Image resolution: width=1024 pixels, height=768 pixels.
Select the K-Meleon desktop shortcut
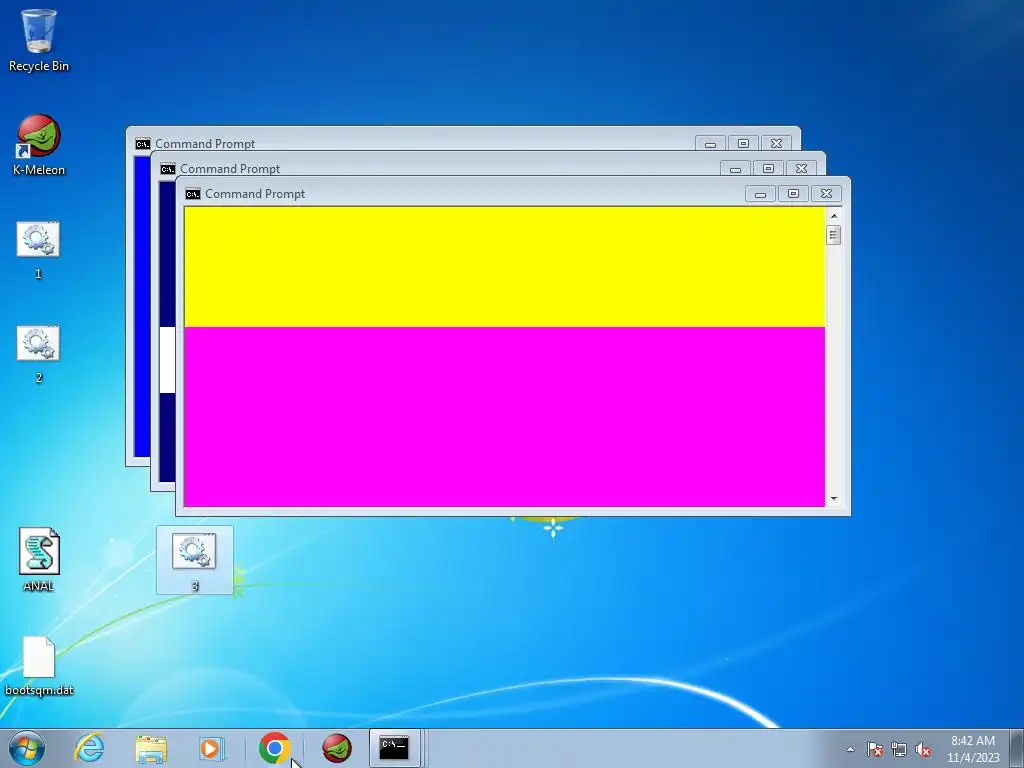39,145
